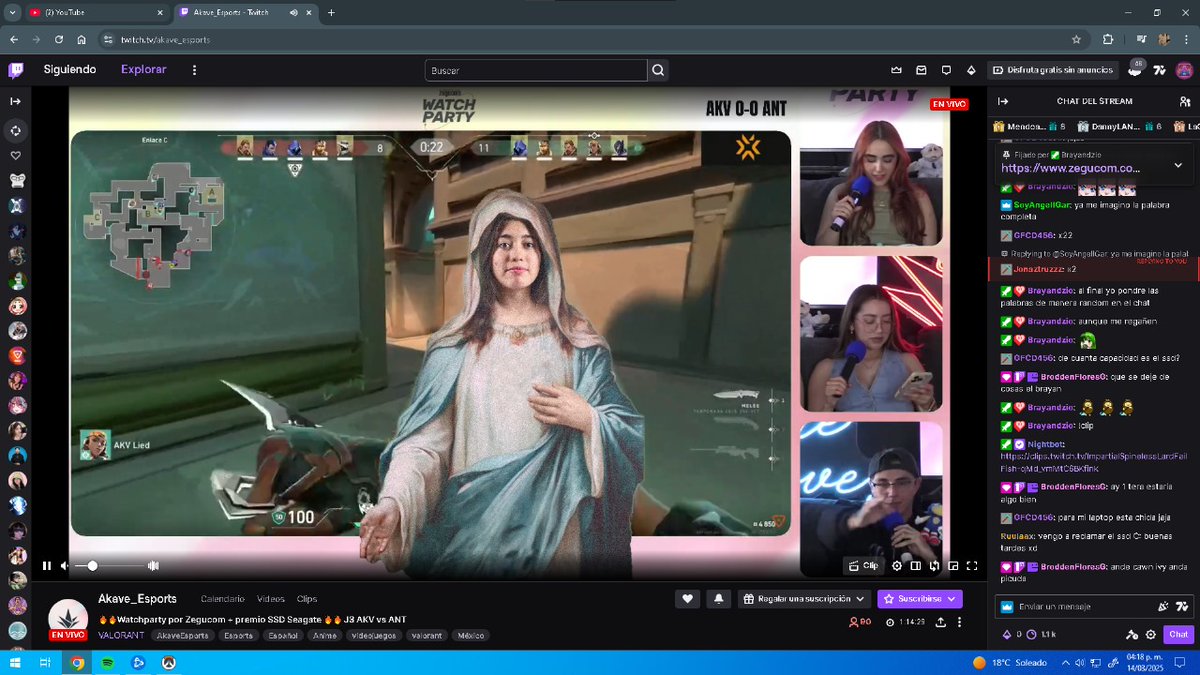Open Spotify from the taskbar

point(108,662)
